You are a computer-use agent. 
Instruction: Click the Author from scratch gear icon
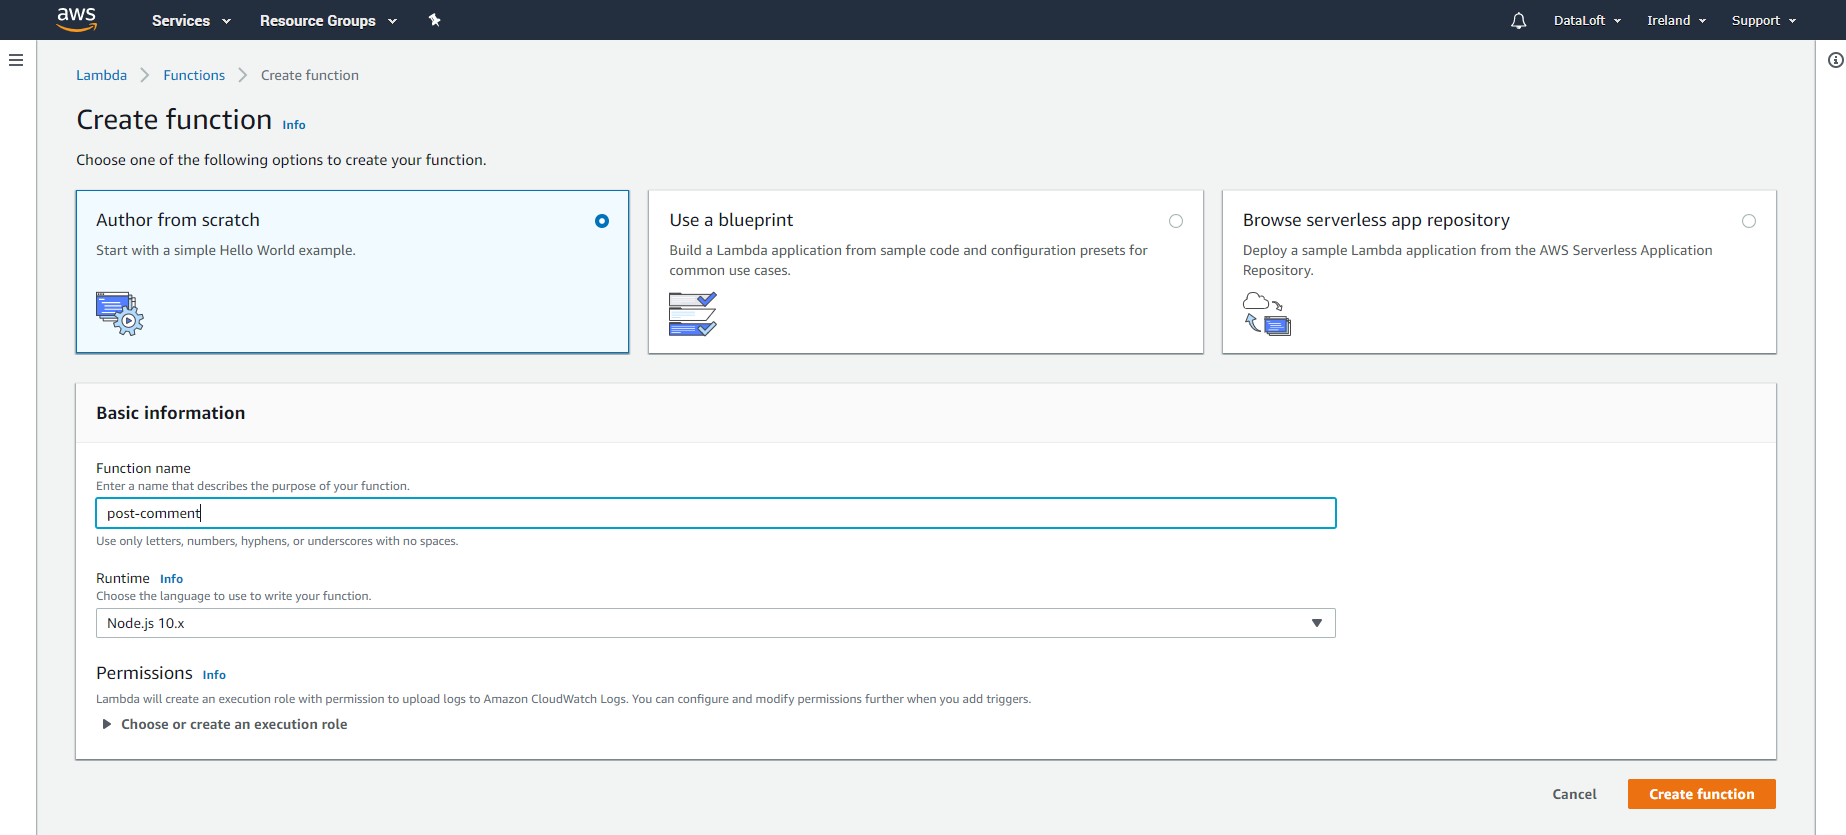click(x=120, y=313)
